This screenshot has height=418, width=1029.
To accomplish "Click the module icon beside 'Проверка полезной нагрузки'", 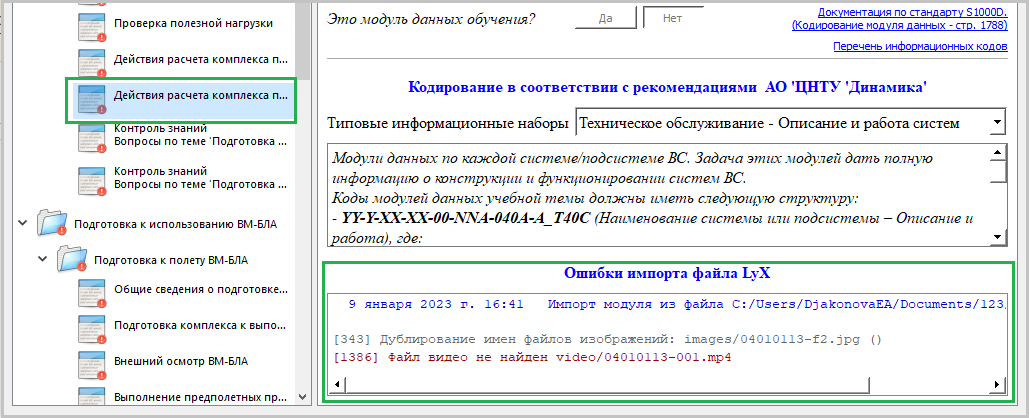I will tap(92, 23).
